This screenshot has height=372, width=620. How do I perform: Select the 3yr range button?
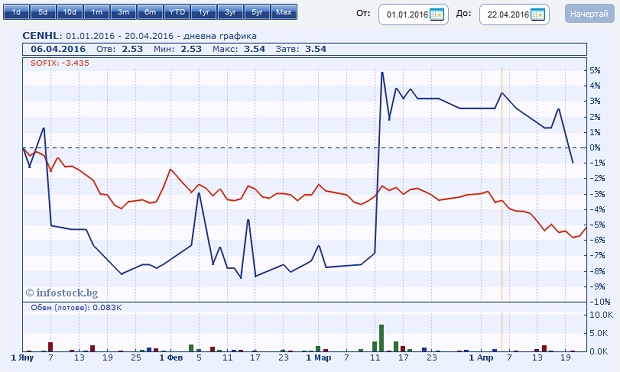click(x=230, y=12)
